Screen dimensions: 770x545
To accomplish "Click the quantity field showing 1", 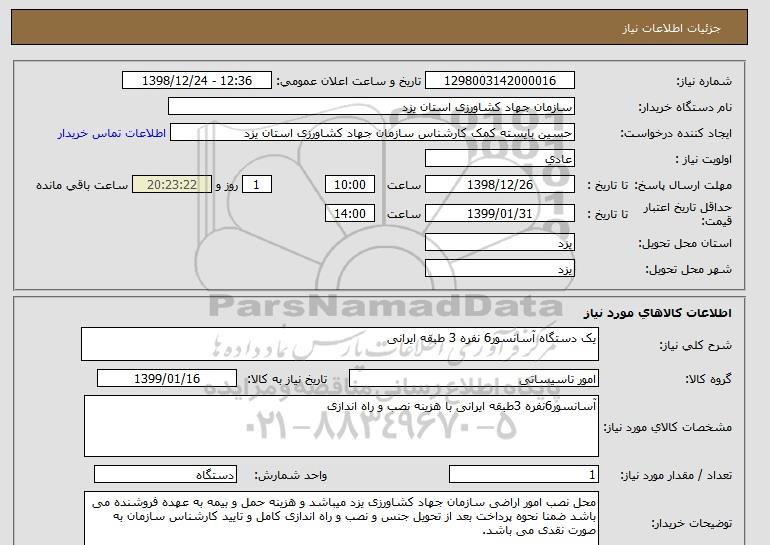I will tap(523, 474).
